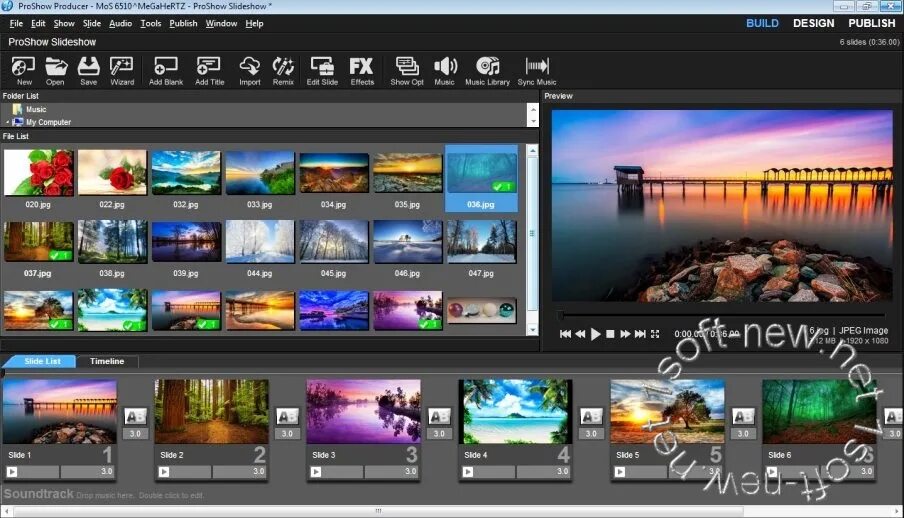The height and width of the screenshot is (518, 904).
Task: Click transition icon after Slide 3
Action: [x=439, y=416]
